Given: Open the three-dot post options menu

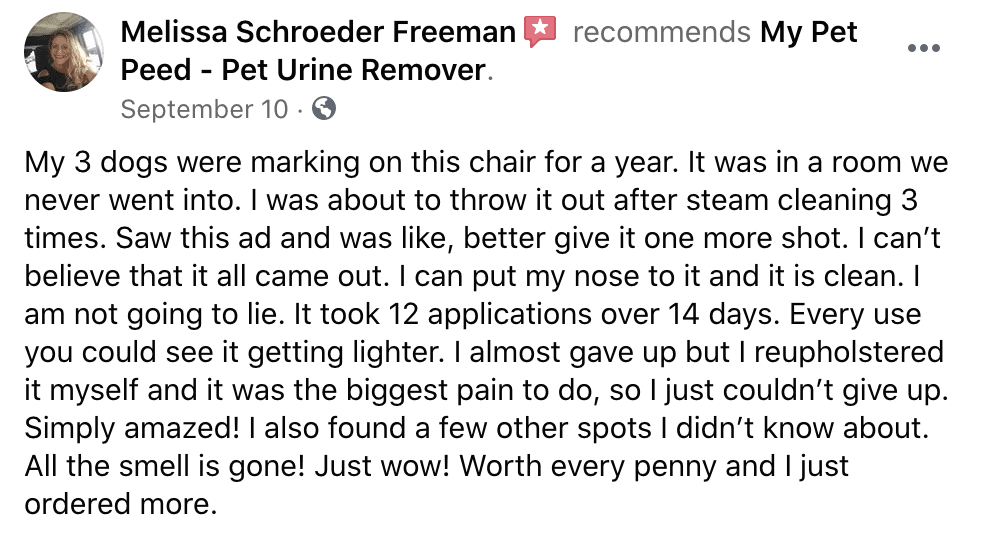Looking at the screenshot, I should pos(924,48).
